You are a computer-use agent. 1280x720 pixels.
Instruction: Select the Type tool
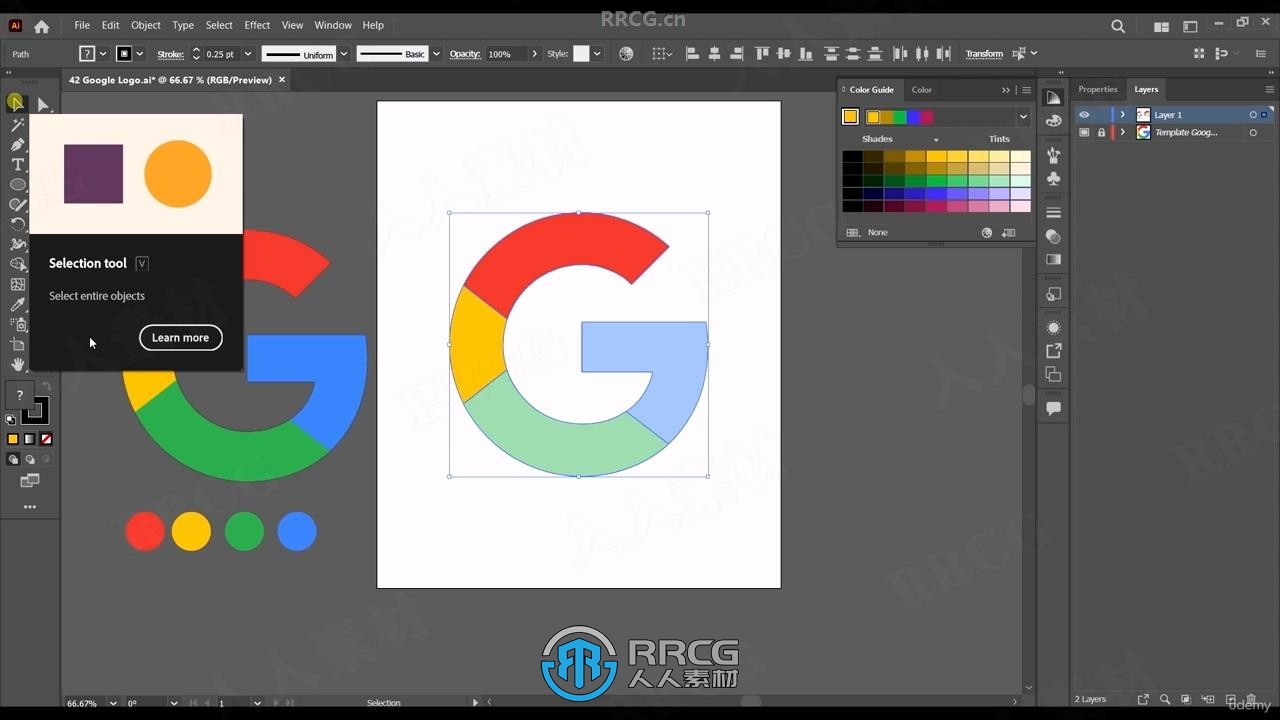(17, 164)
